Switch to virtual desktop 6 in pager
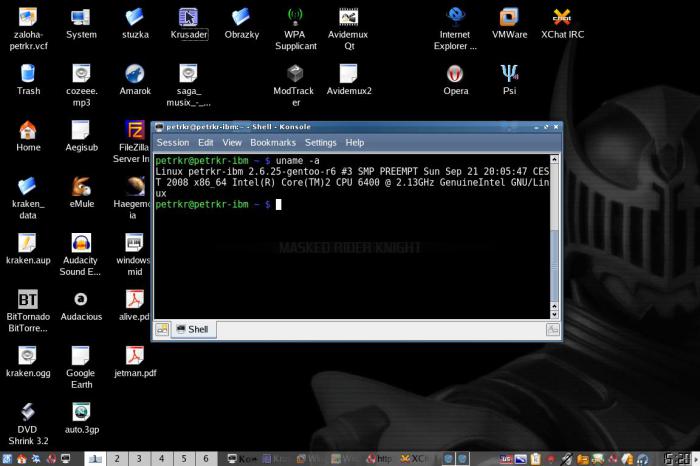700x466 pixels. click(206, 458)
